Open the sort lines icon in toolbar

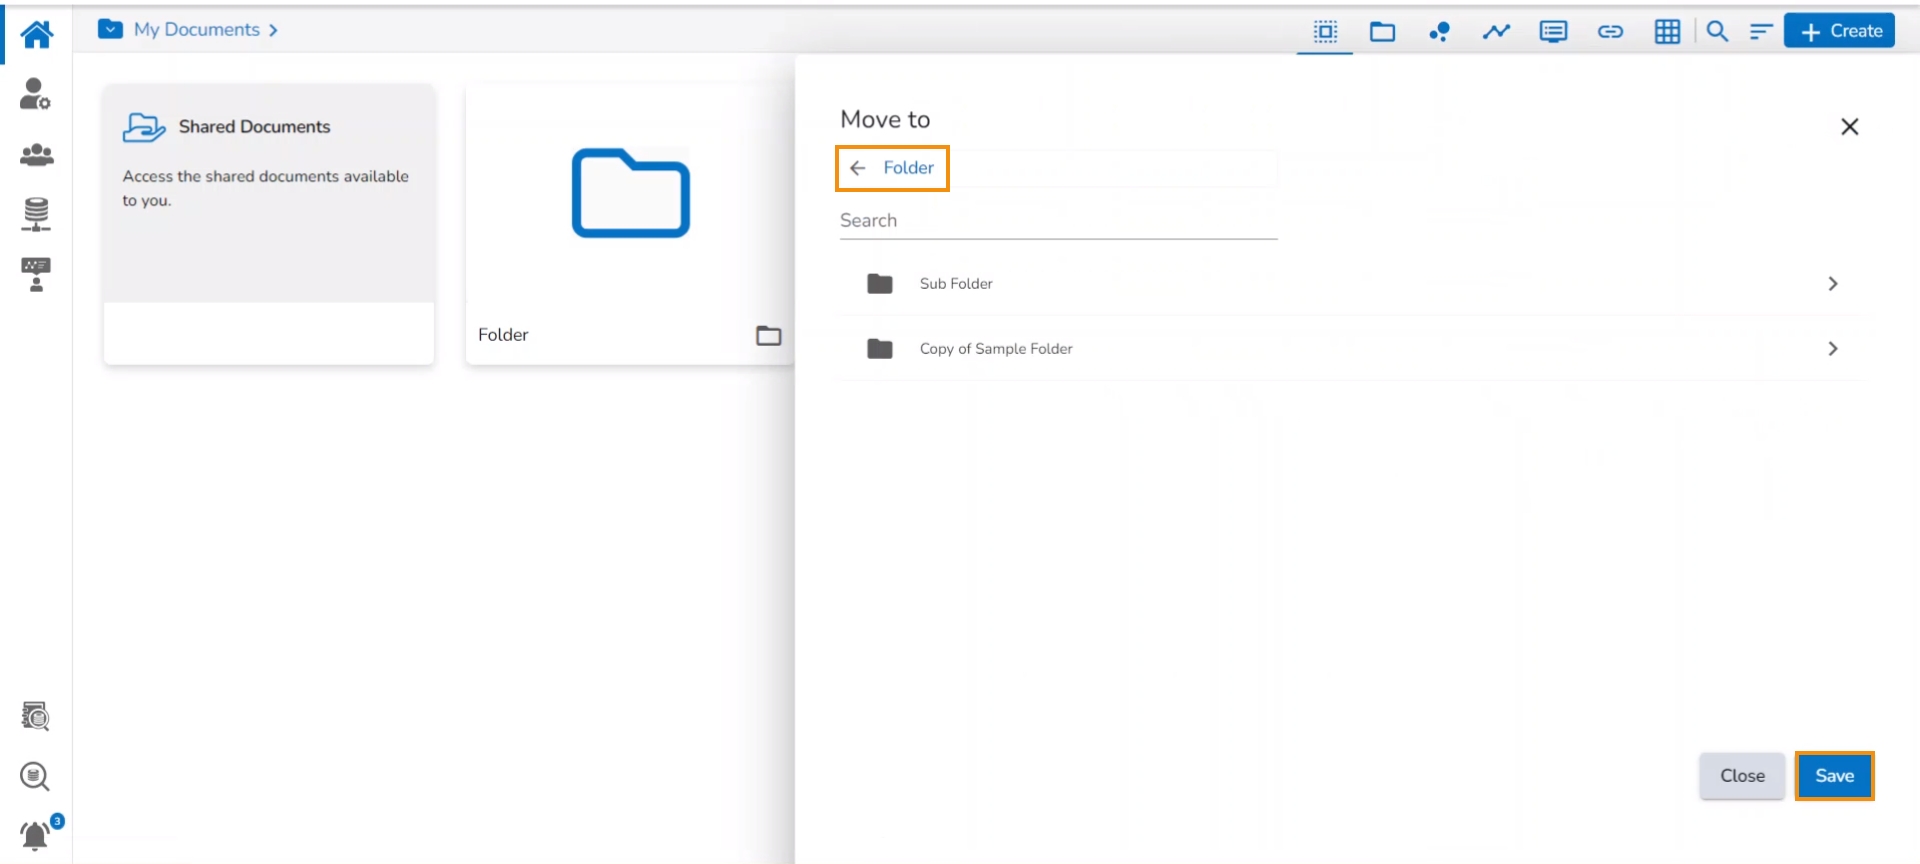1760,32
